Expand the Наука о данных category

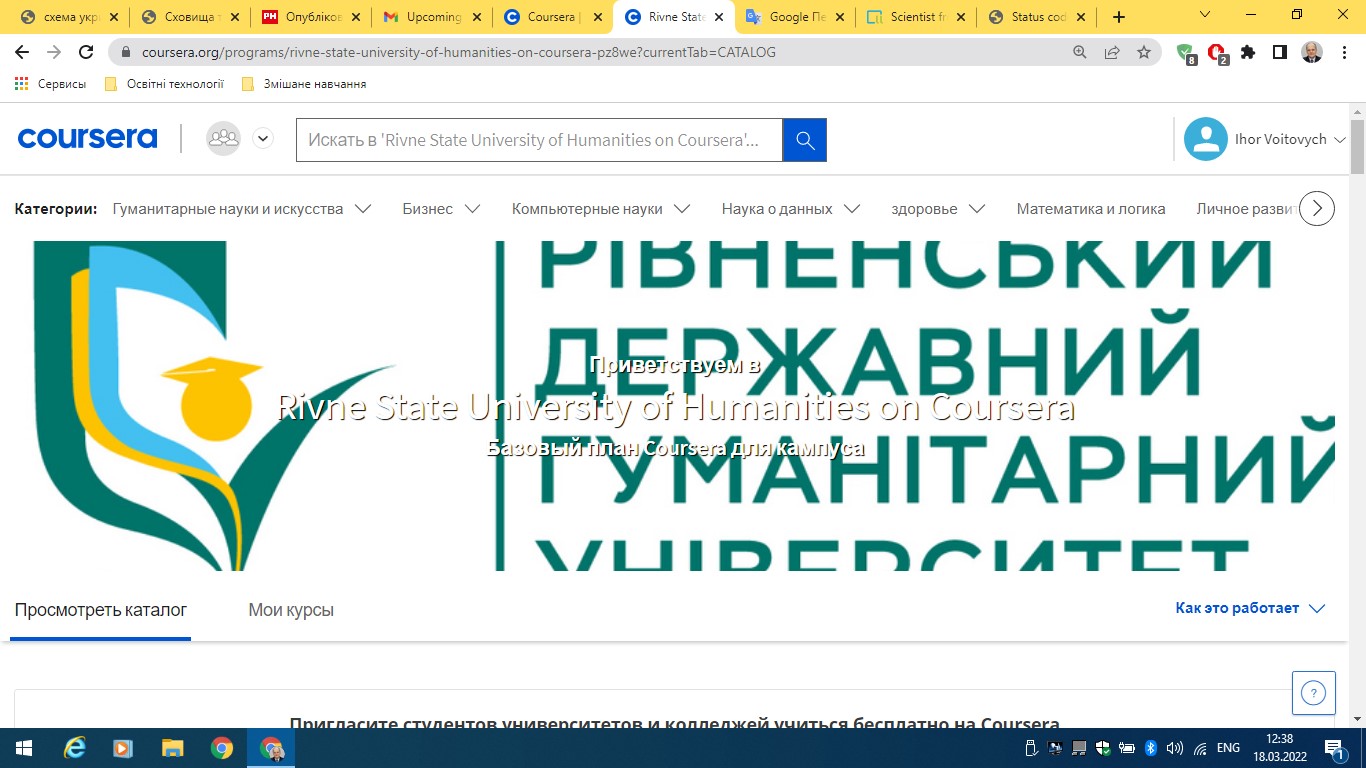pyautogui.click(x=791, y=209)
